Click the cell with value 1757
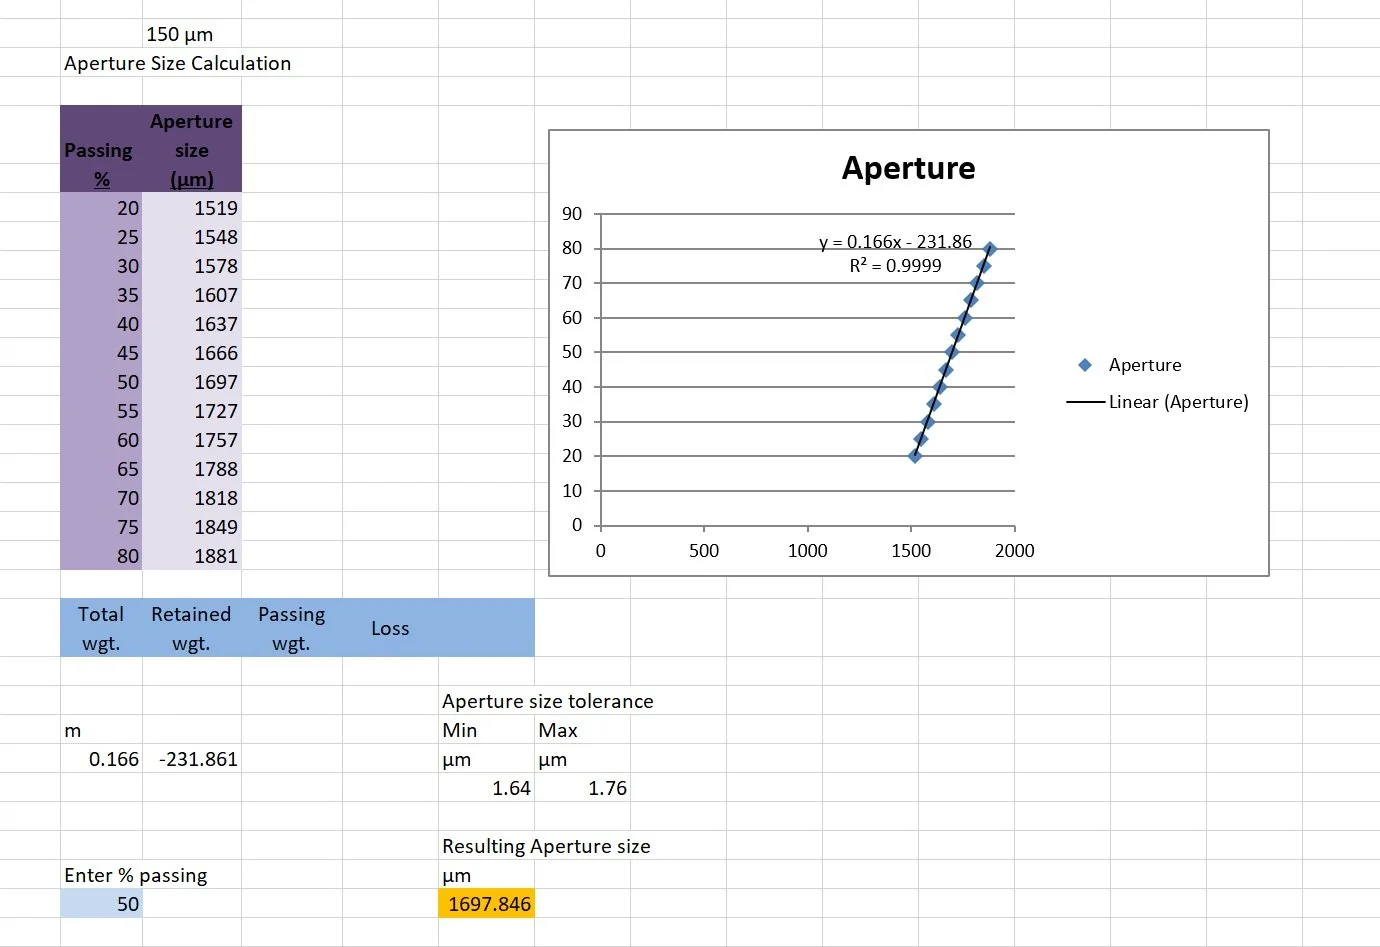 pos(192,440)
